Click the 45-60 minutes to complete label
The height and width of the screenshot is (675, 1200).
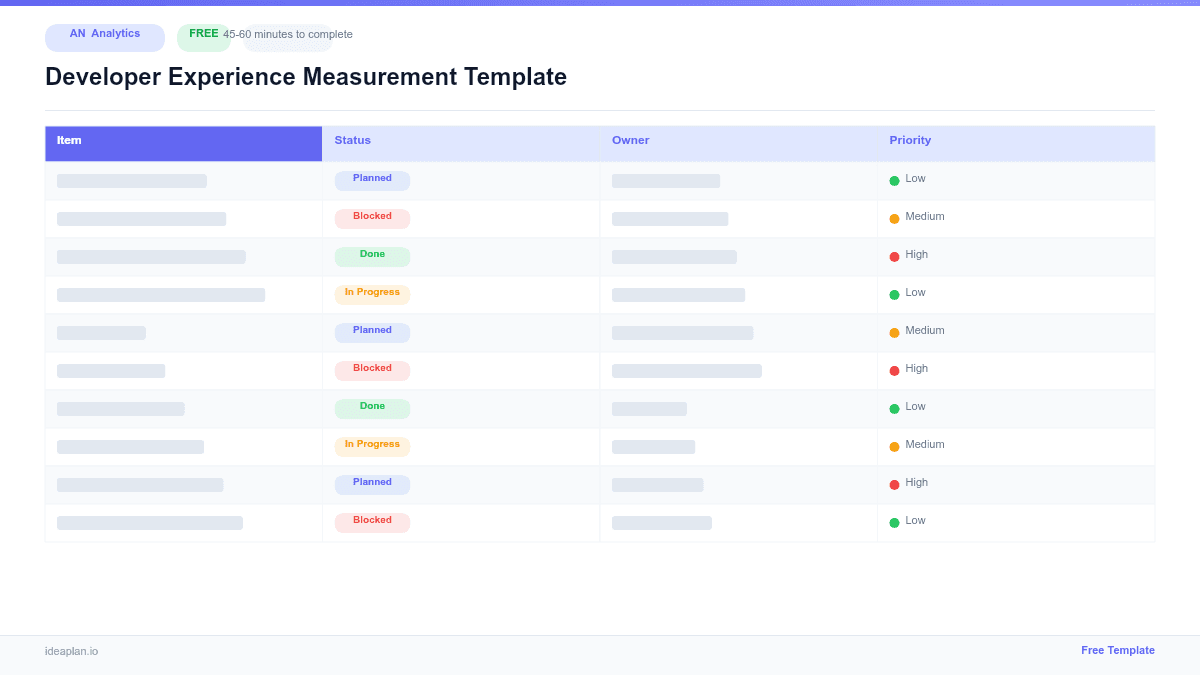pyautogui.click(x=287, y=34)
